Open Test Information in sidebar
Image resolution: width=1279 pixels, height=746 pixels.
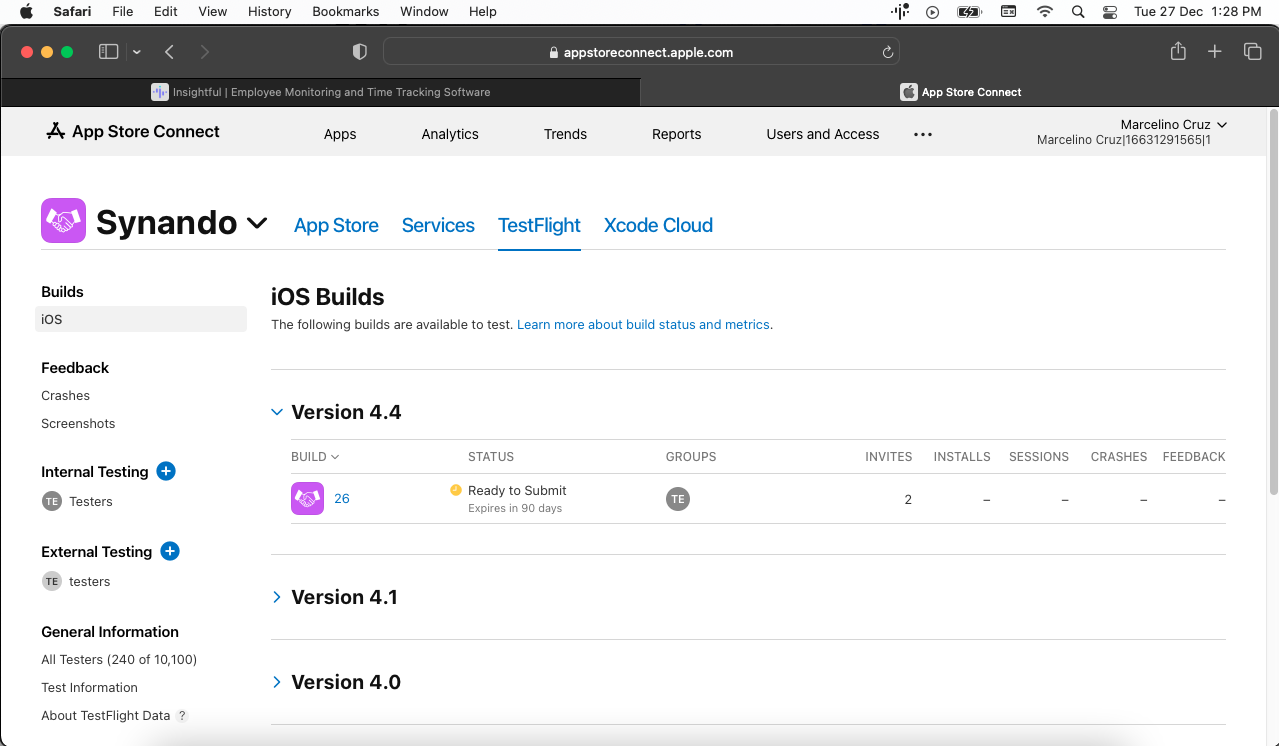(89, 688)
